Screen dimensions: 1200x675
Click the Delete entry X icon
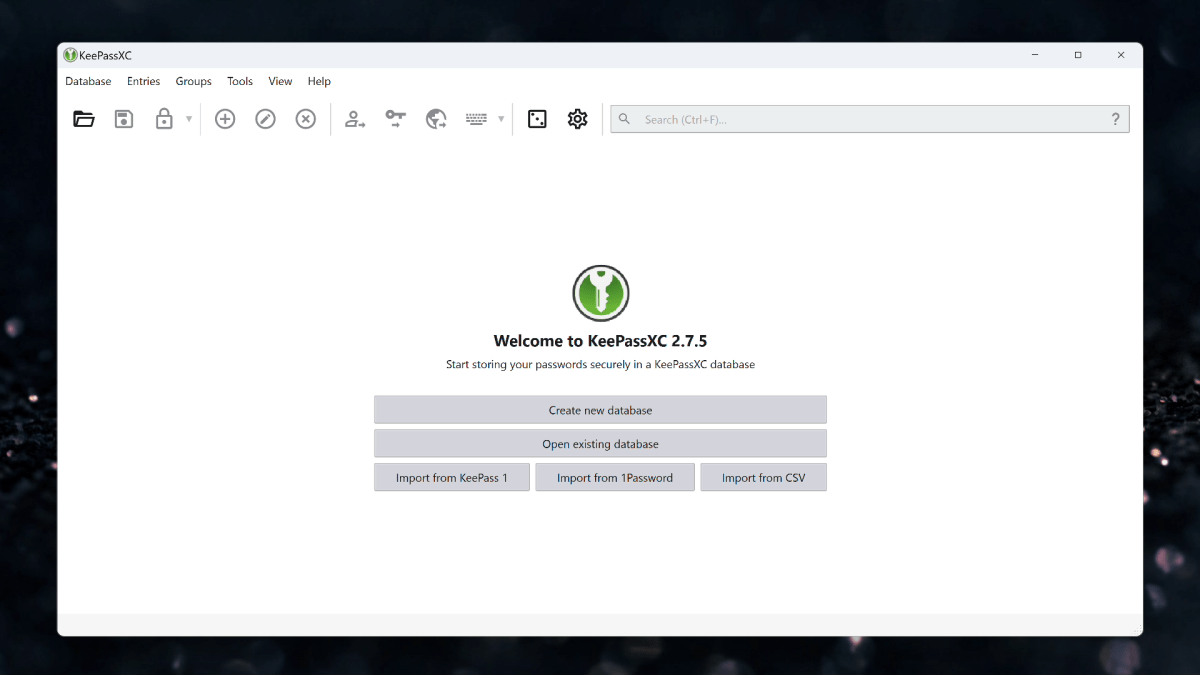(x=306, y=119)
